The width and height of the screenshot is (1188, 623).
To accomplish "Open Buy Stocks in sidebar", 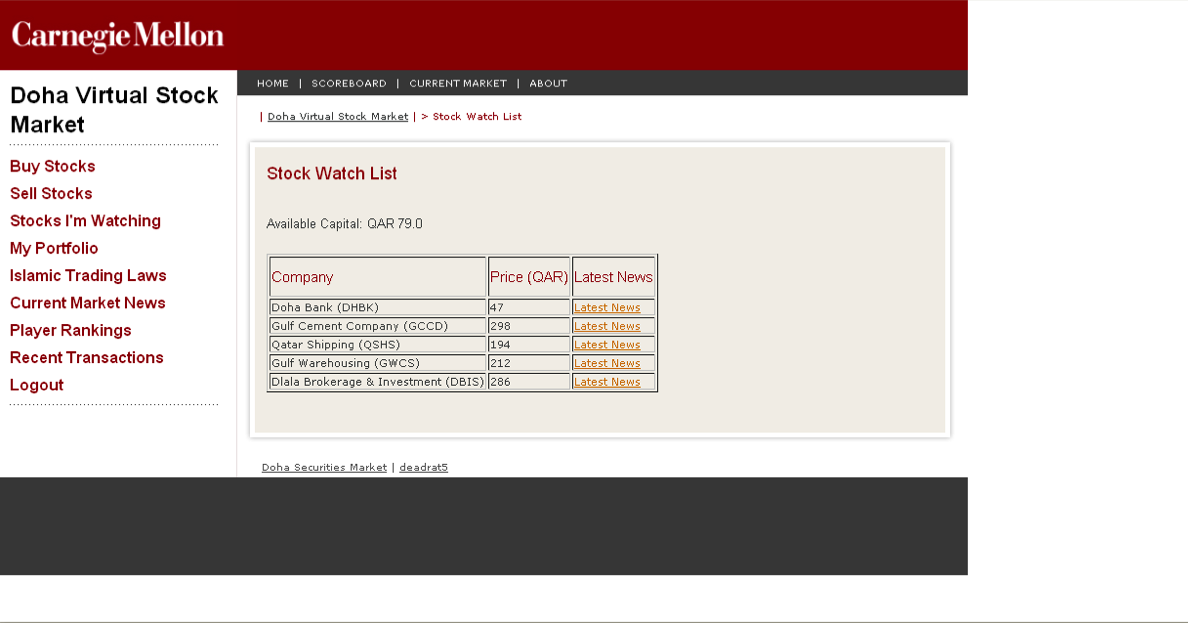I will coord(52,166).
